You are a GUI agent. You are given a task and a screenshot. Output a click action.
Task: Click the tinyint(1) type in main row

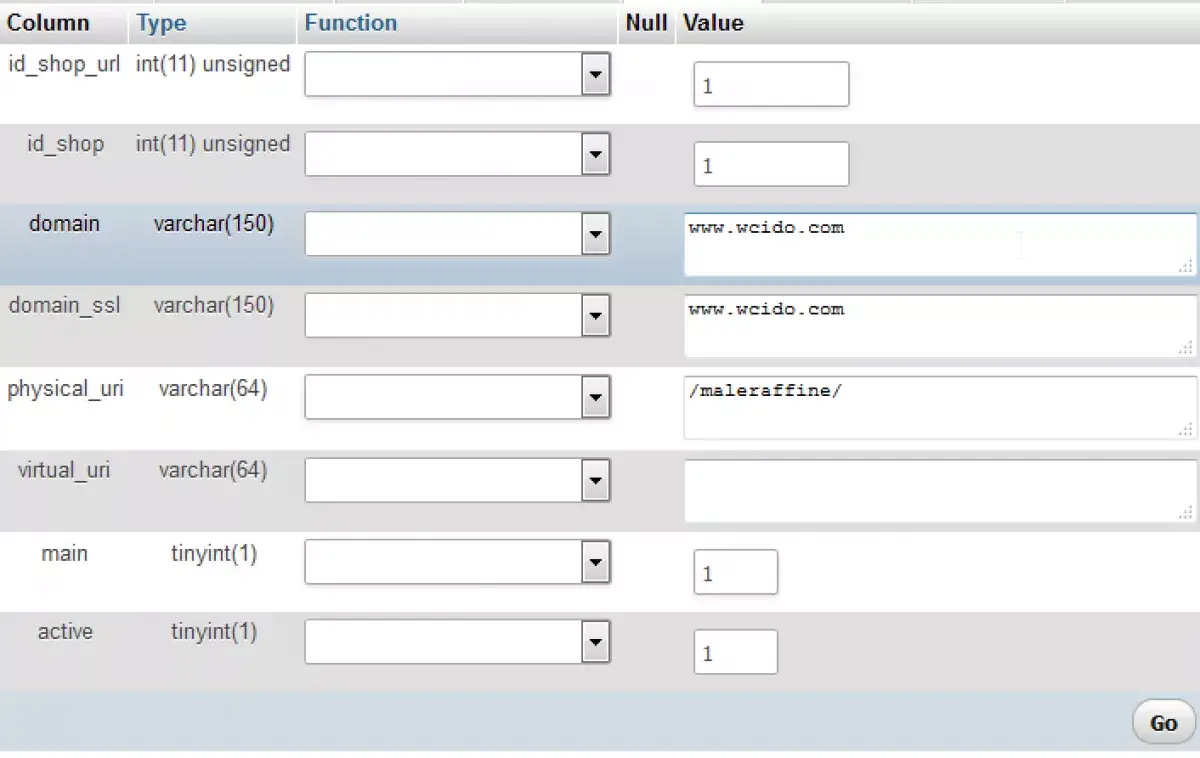[x=214, y=553]
